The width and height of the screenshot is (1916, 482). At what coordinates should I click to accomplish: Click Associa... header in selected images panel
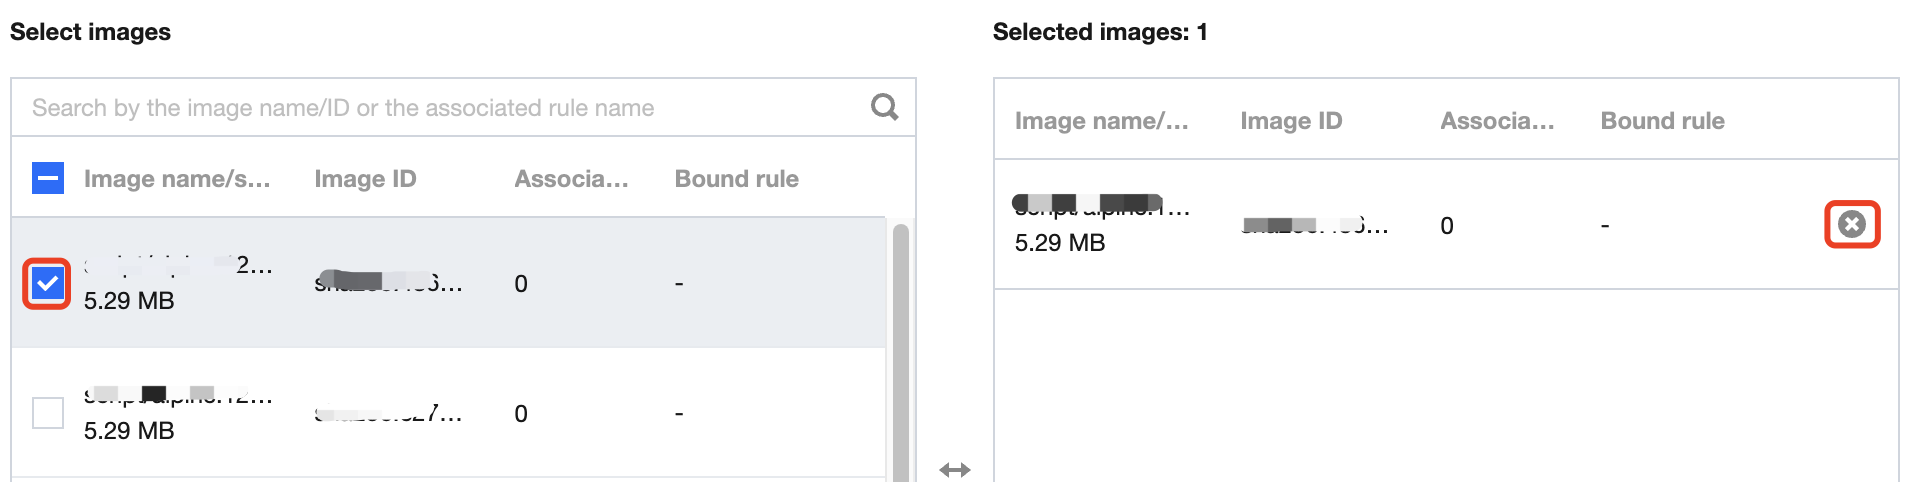pos(1497,121)
